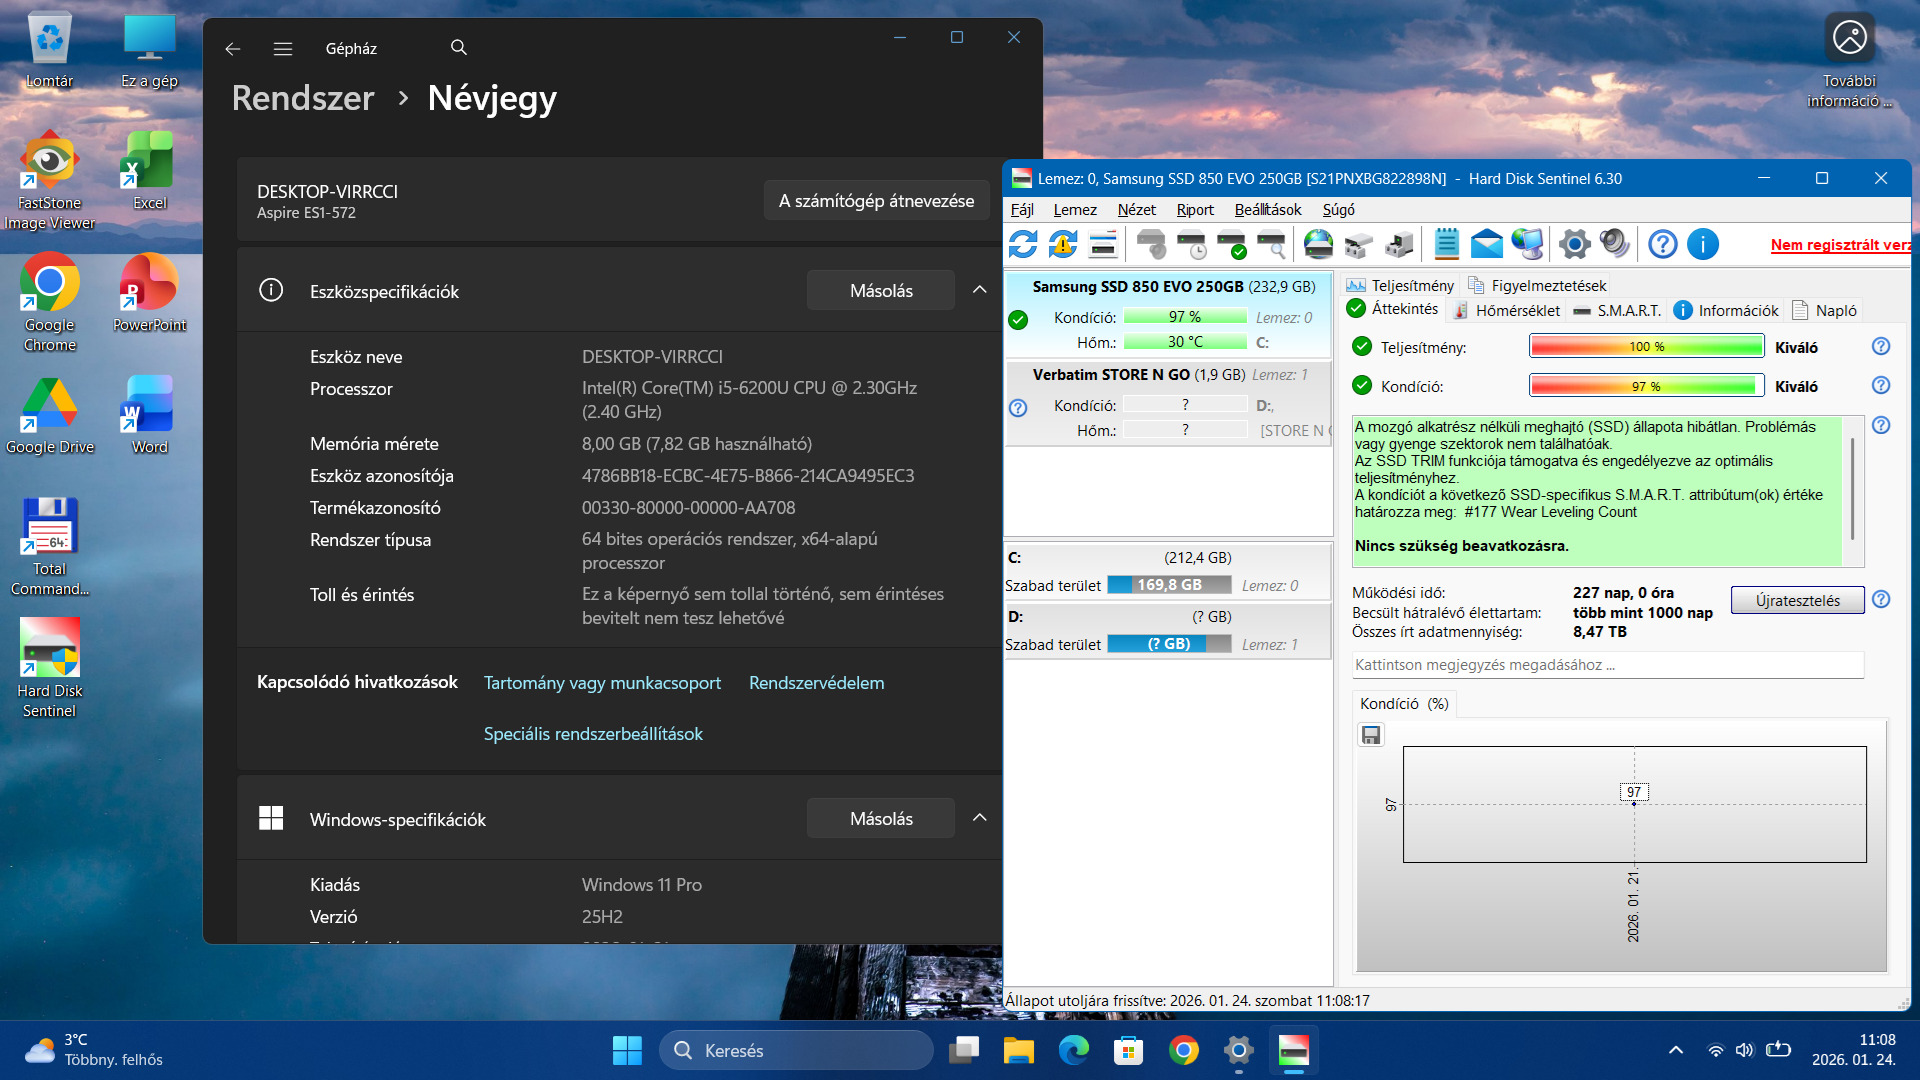This screenshot has height=1080, width=1920.
Task: Click the blue notepad report icon
Action: (x=1446, y=244)
